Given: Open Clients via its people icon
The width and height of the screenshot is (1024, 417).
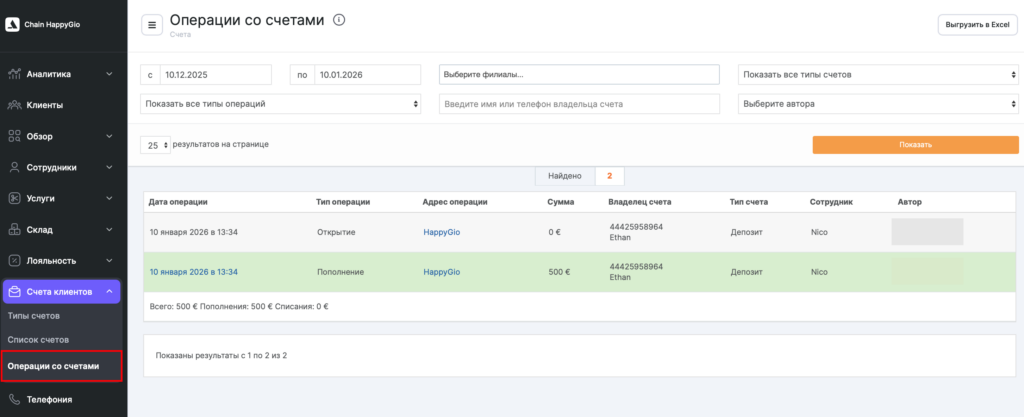Looking at the screenshot, I should [14, 105].
